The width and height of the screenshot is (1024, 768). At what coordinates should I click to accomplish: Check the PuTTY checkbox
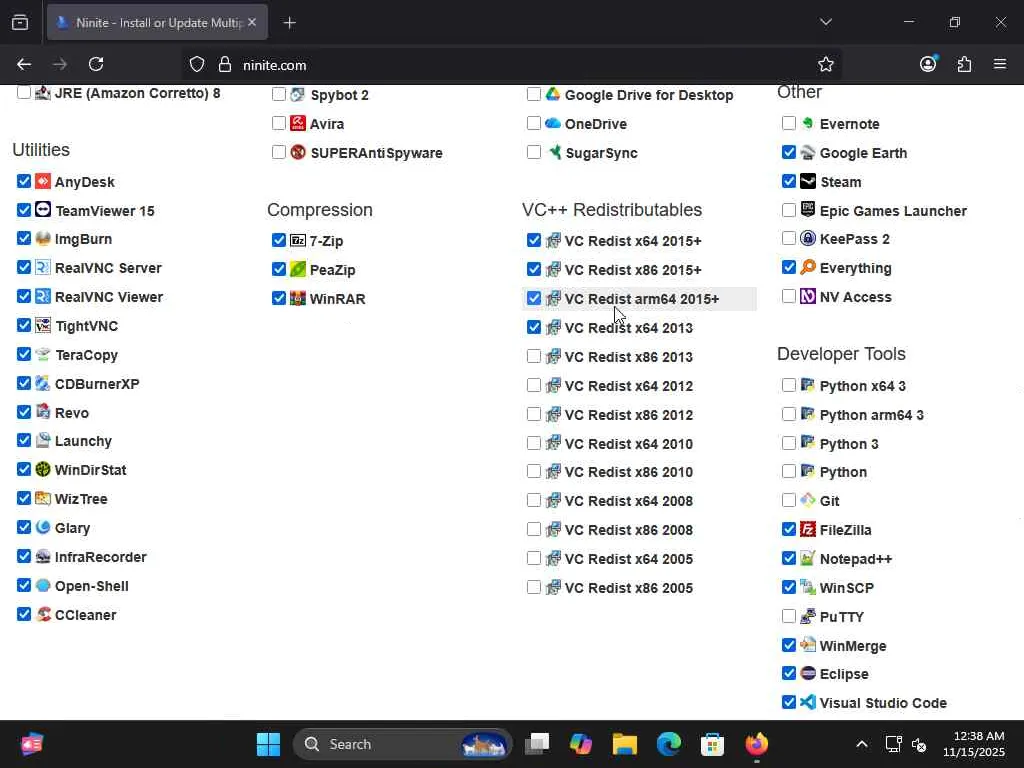click(x=789, y=616)
